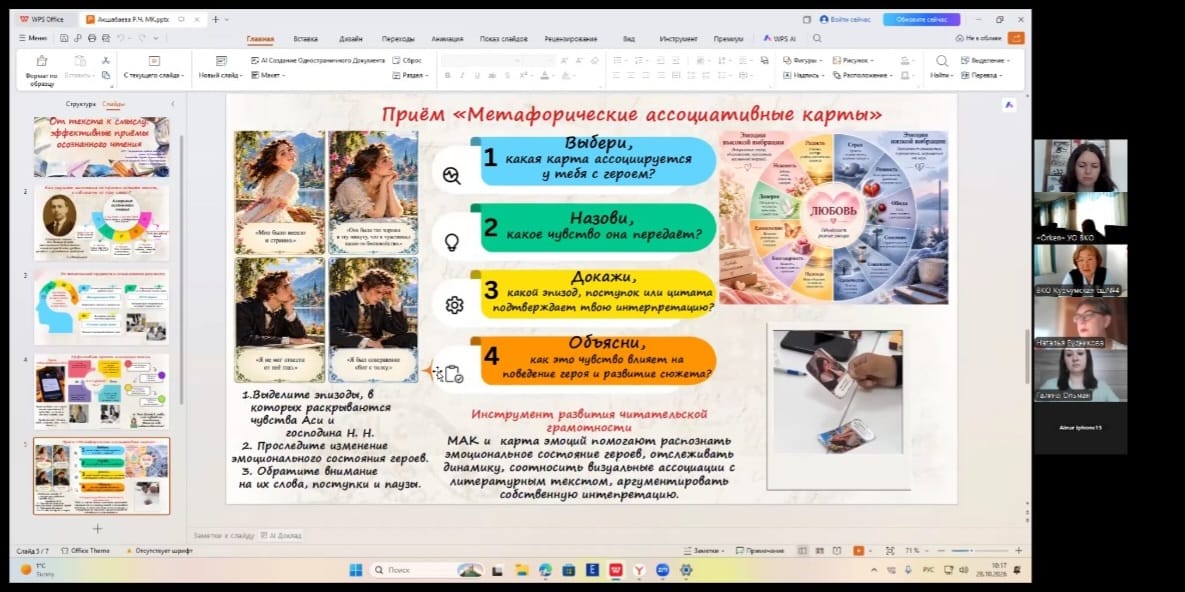Click the redo arrow icon
1185x592 pixels.
coord(141,38)
